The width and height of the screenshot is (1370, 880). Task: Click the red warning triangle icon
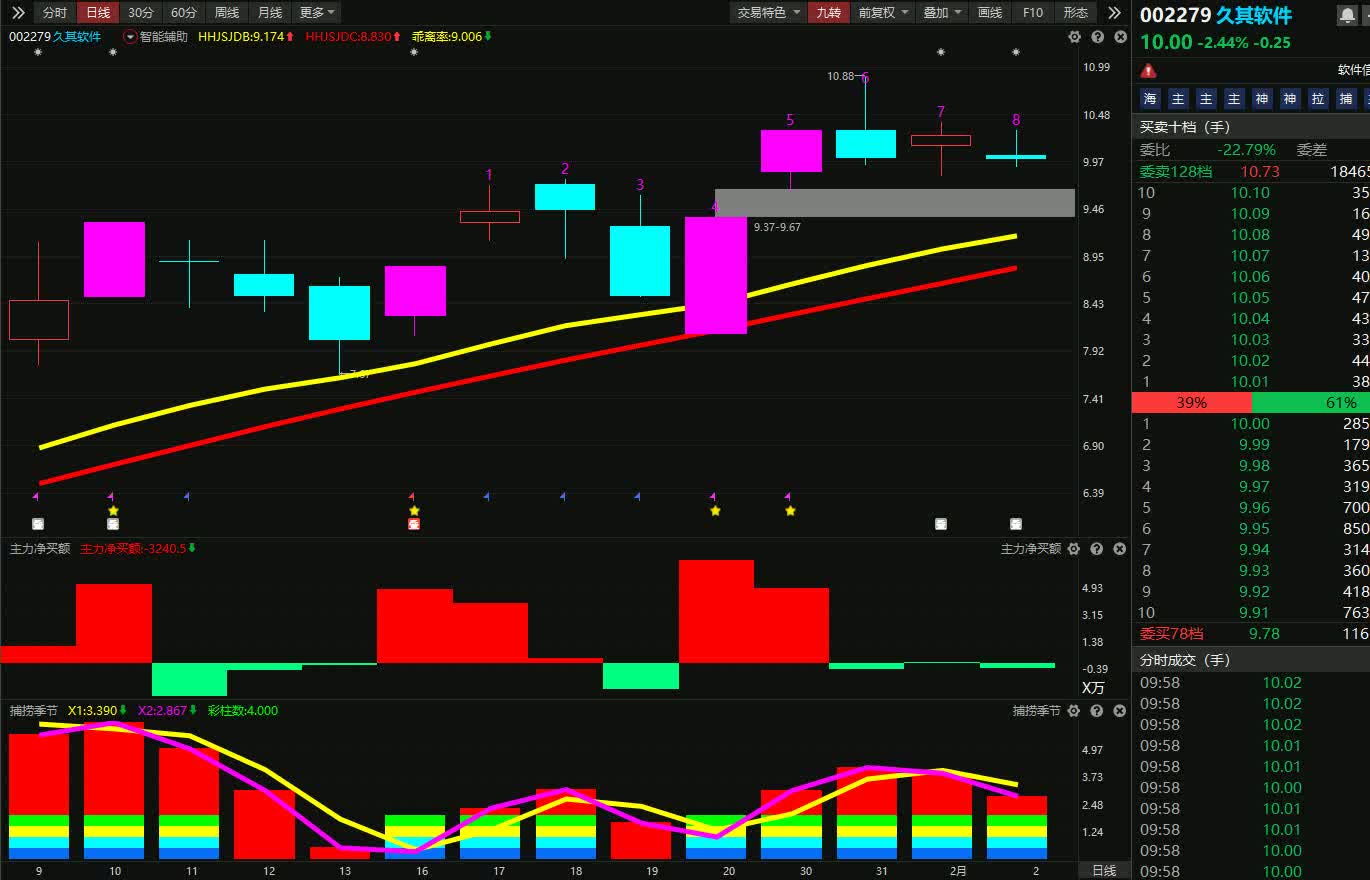pos(1148,70)
